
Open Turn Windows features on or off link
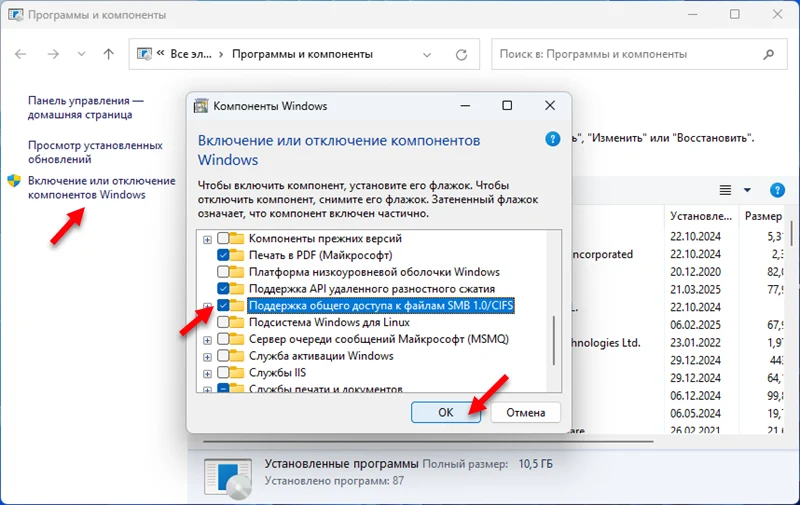point(102,188)
